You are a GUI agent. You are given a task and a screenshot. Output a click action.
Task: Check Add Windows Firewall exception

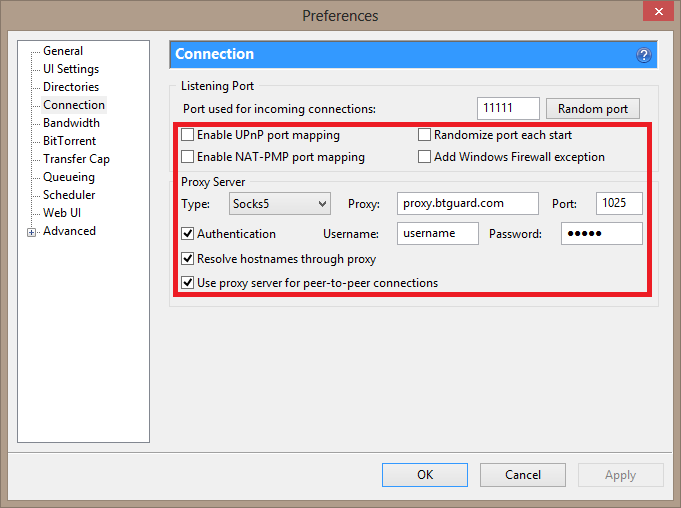425,157
